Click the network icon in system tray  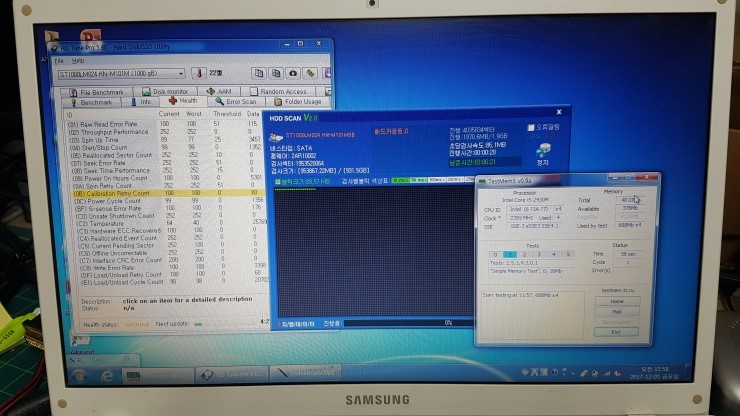pos(606,374)
